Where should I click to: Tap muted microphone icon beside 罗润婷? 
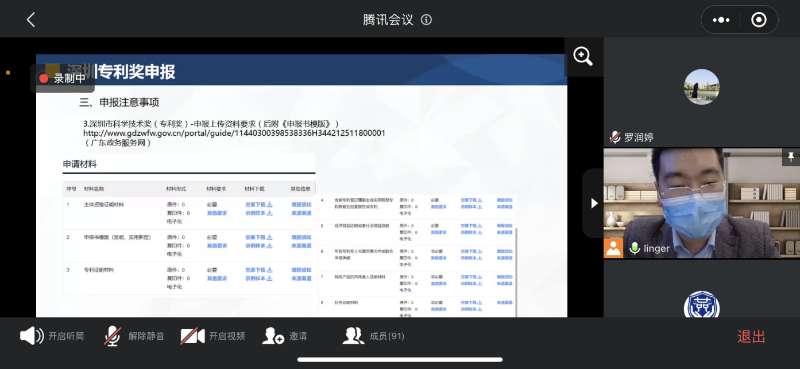point(615,137)
